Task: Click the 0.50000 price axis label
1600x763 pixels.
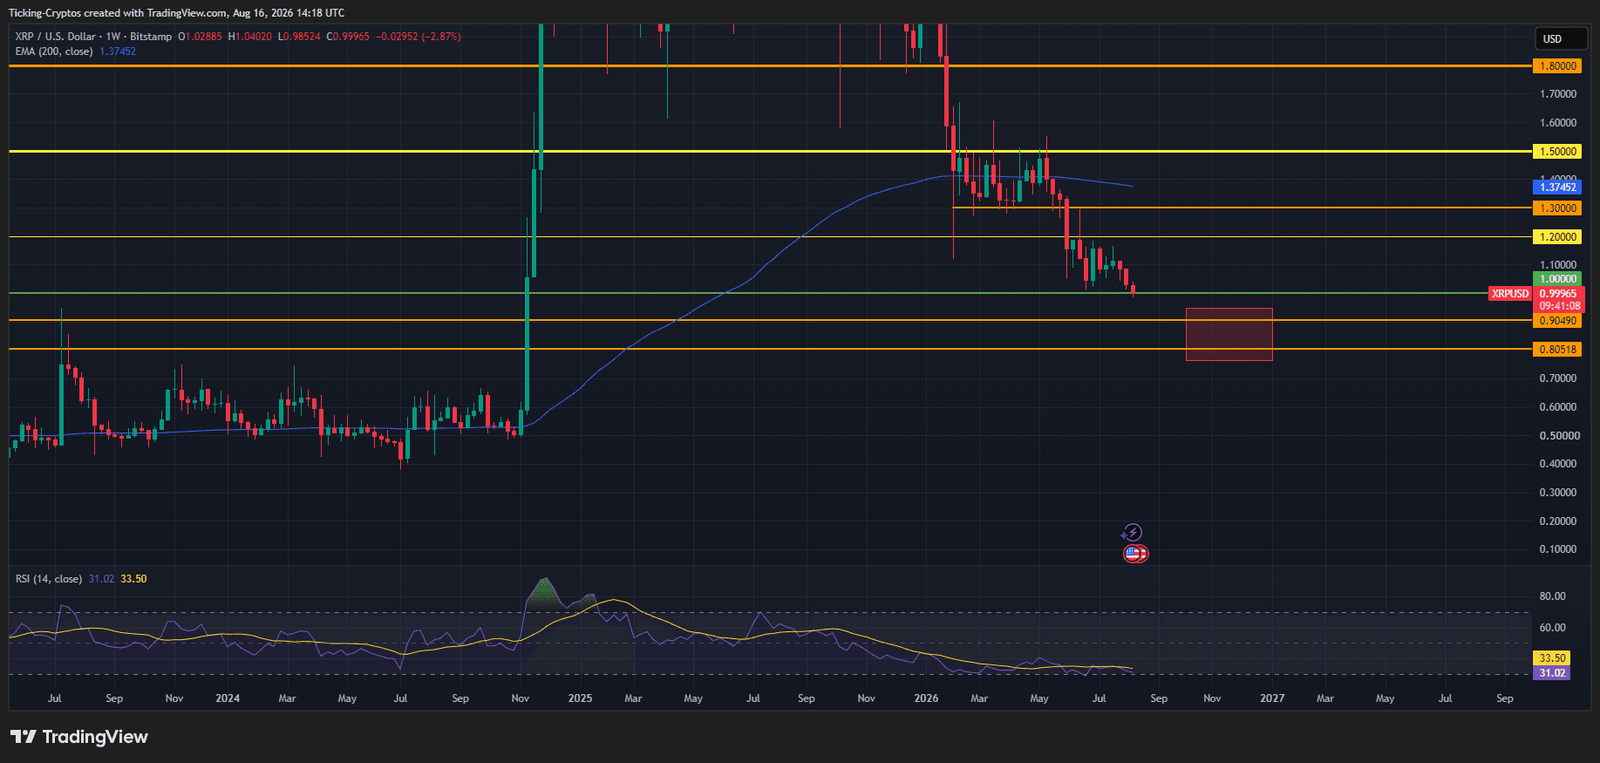Action: pos(1558,436)
